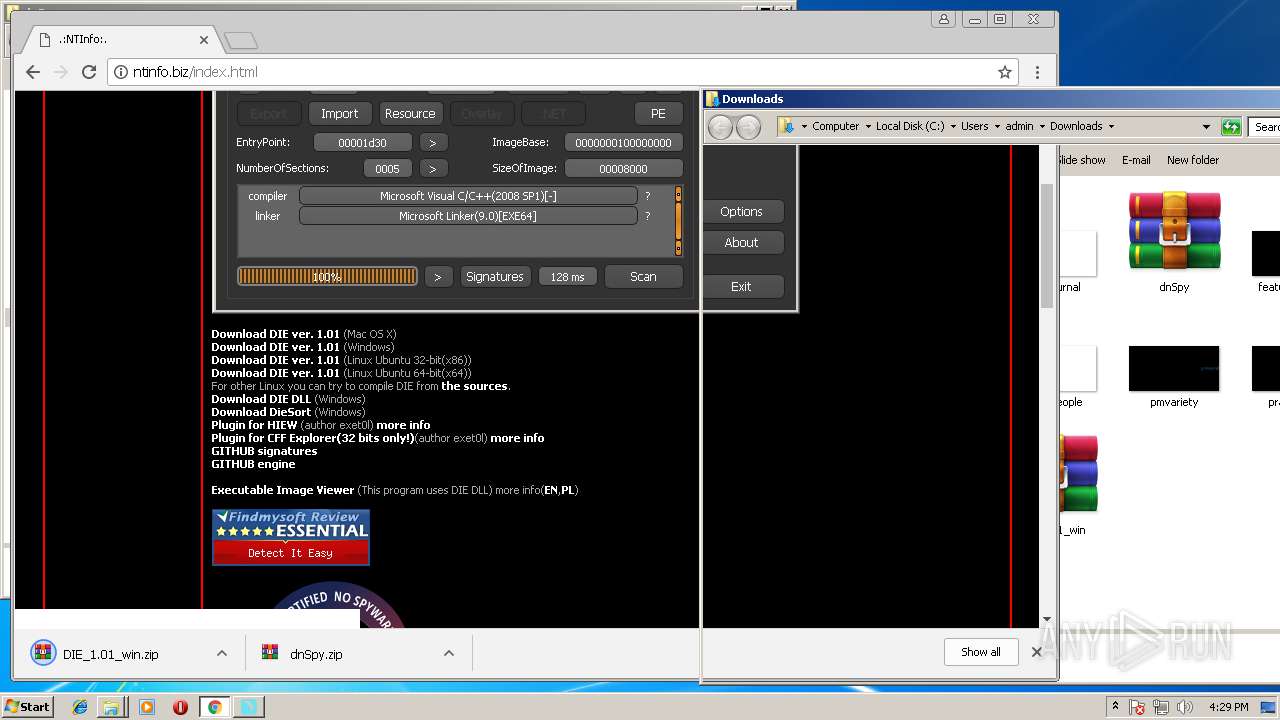Expand options for dnSpy.zip download
This screenshot has height=720, width=1280.
449,654
